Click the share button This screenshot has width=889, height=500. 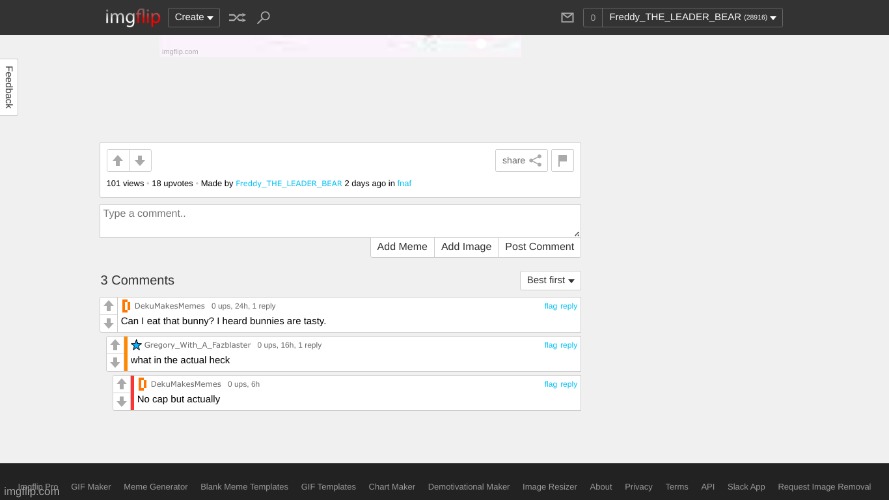pyautogui.click(x=521, y=160)
